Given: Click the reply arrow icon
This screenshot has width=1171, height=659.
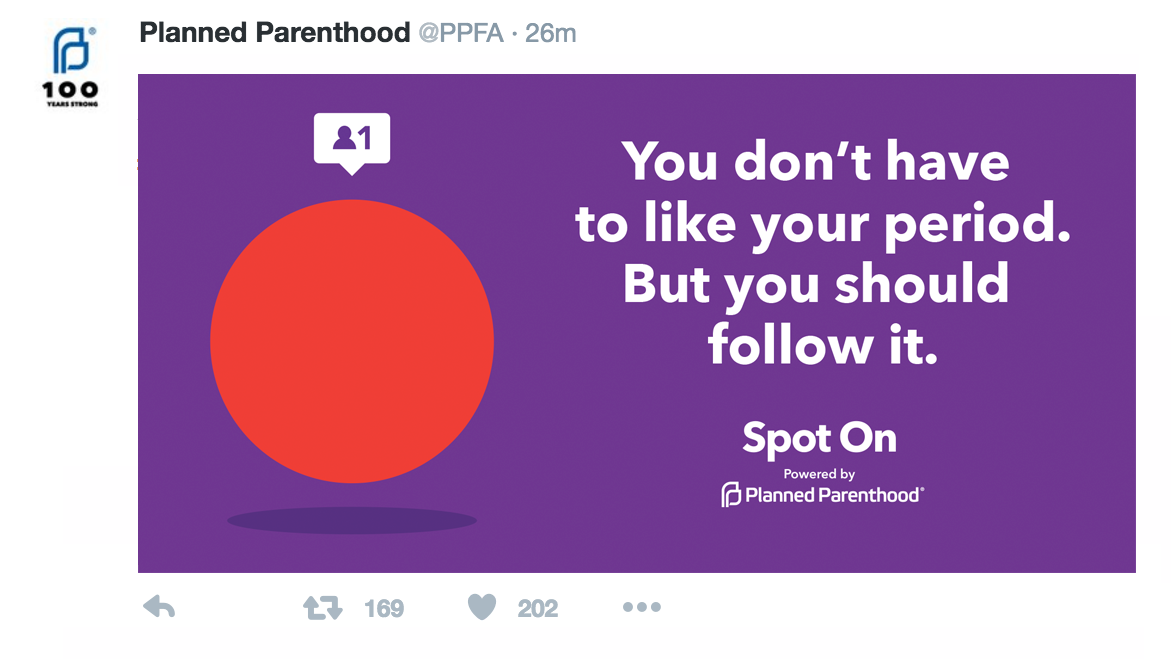Looking at the screenshot, I should click(x=159, y=607).
